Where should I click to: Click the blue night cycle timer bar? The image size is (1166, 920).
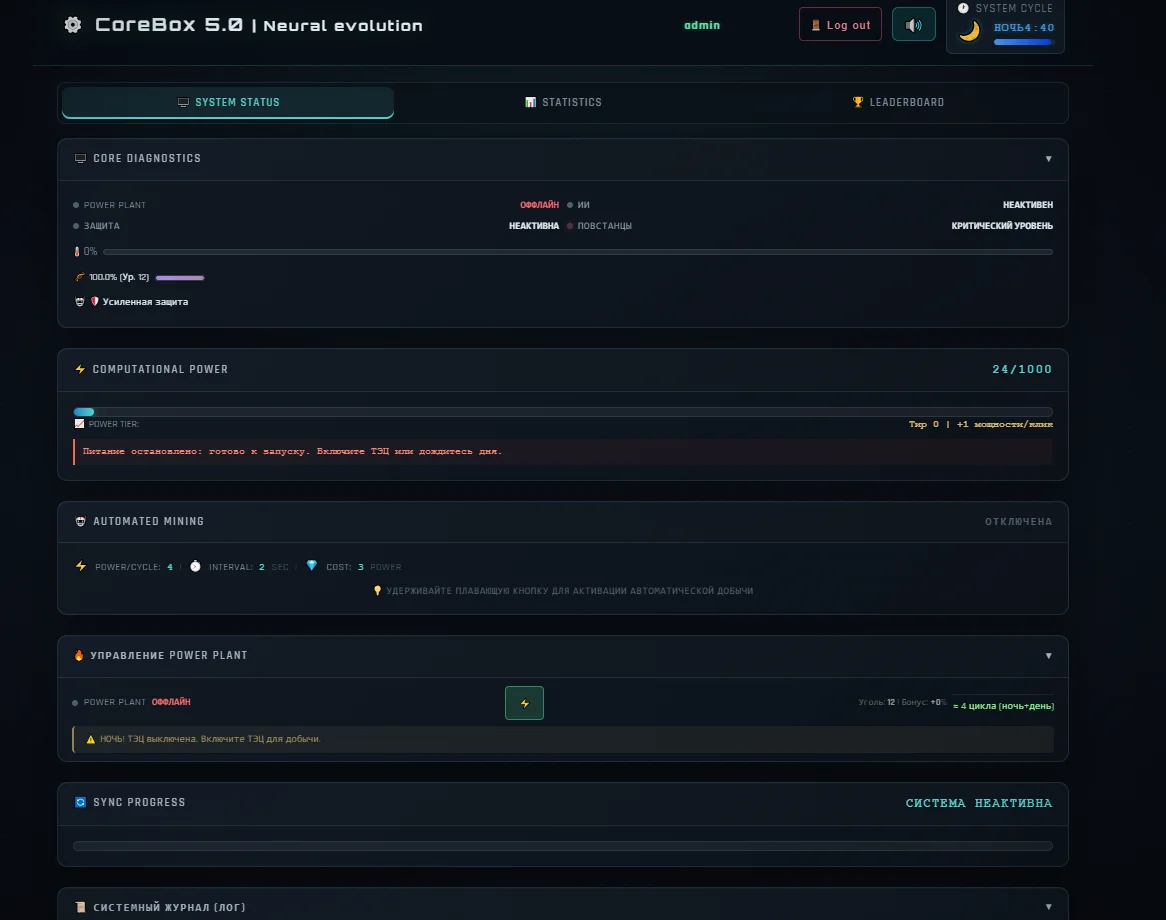[1023, 42]
